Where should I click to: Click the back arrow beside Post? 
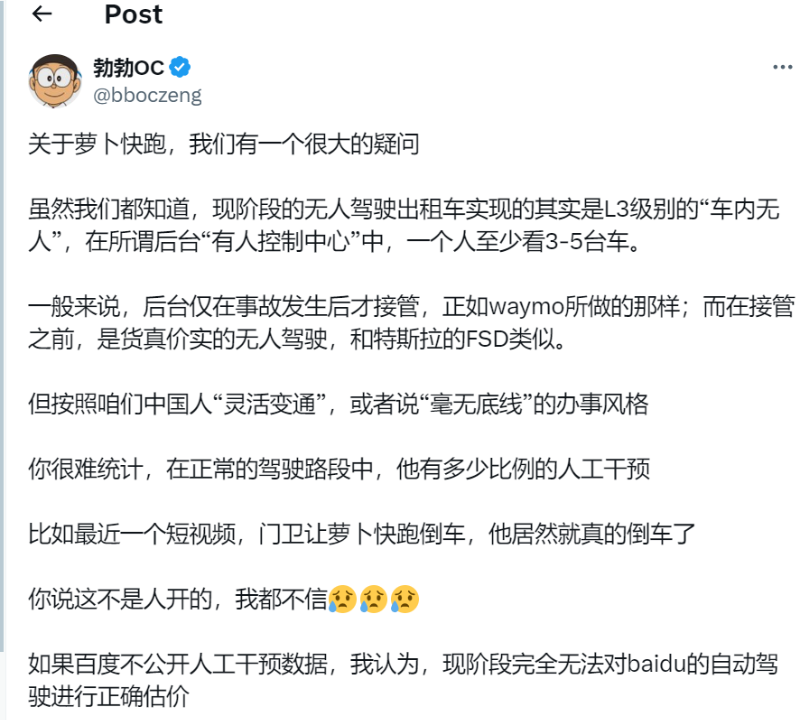(43, 16)
